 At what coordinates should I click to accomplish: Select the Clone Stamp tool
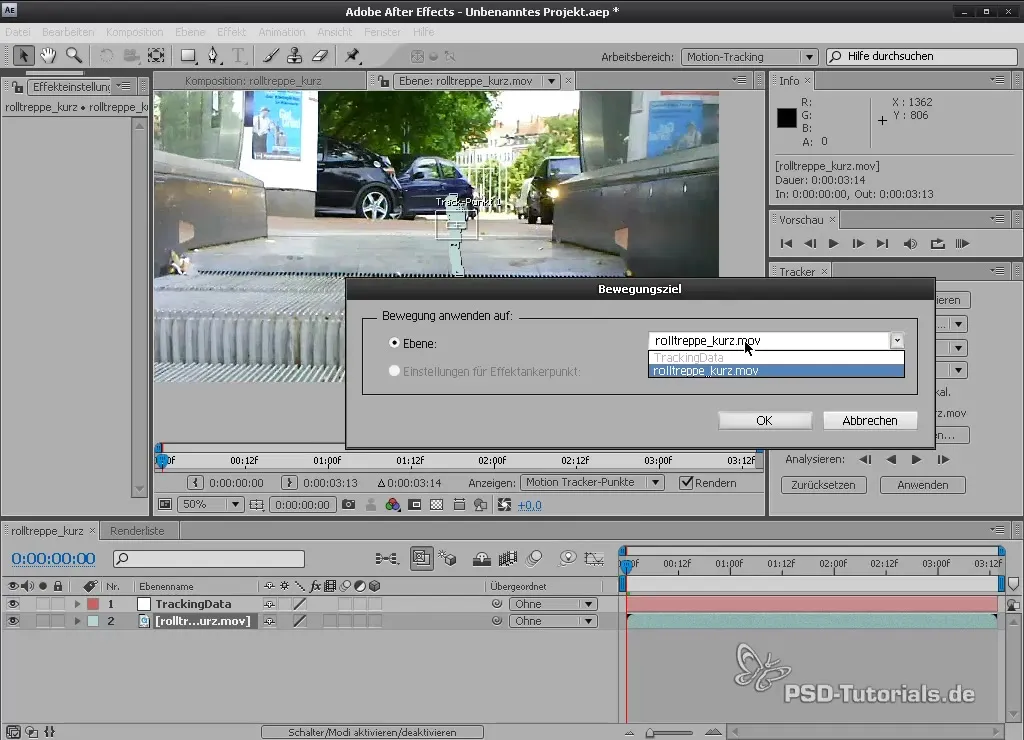[295, 56]
